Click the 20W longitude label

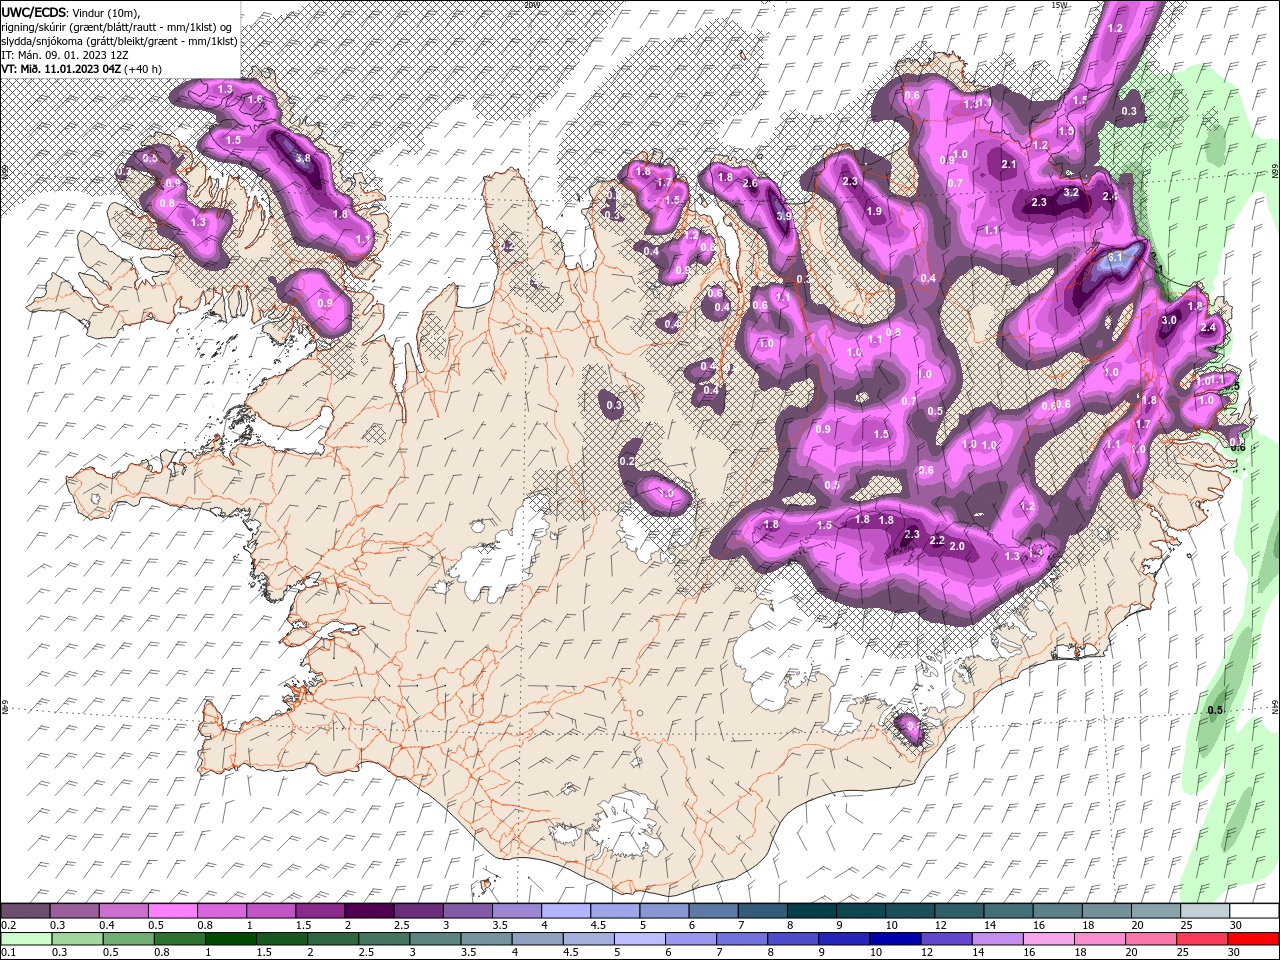(x=532, y=5)
